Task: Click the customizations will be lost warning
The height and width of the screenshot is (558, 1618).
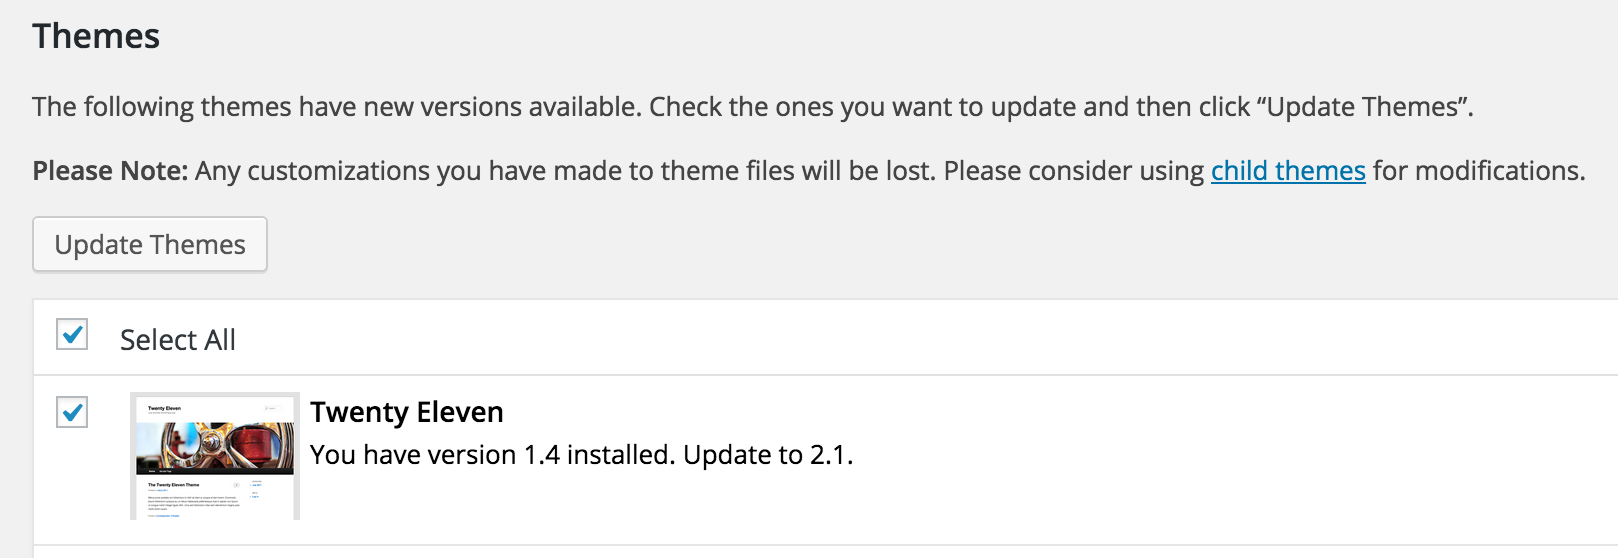Action: [x=565, y=171]
